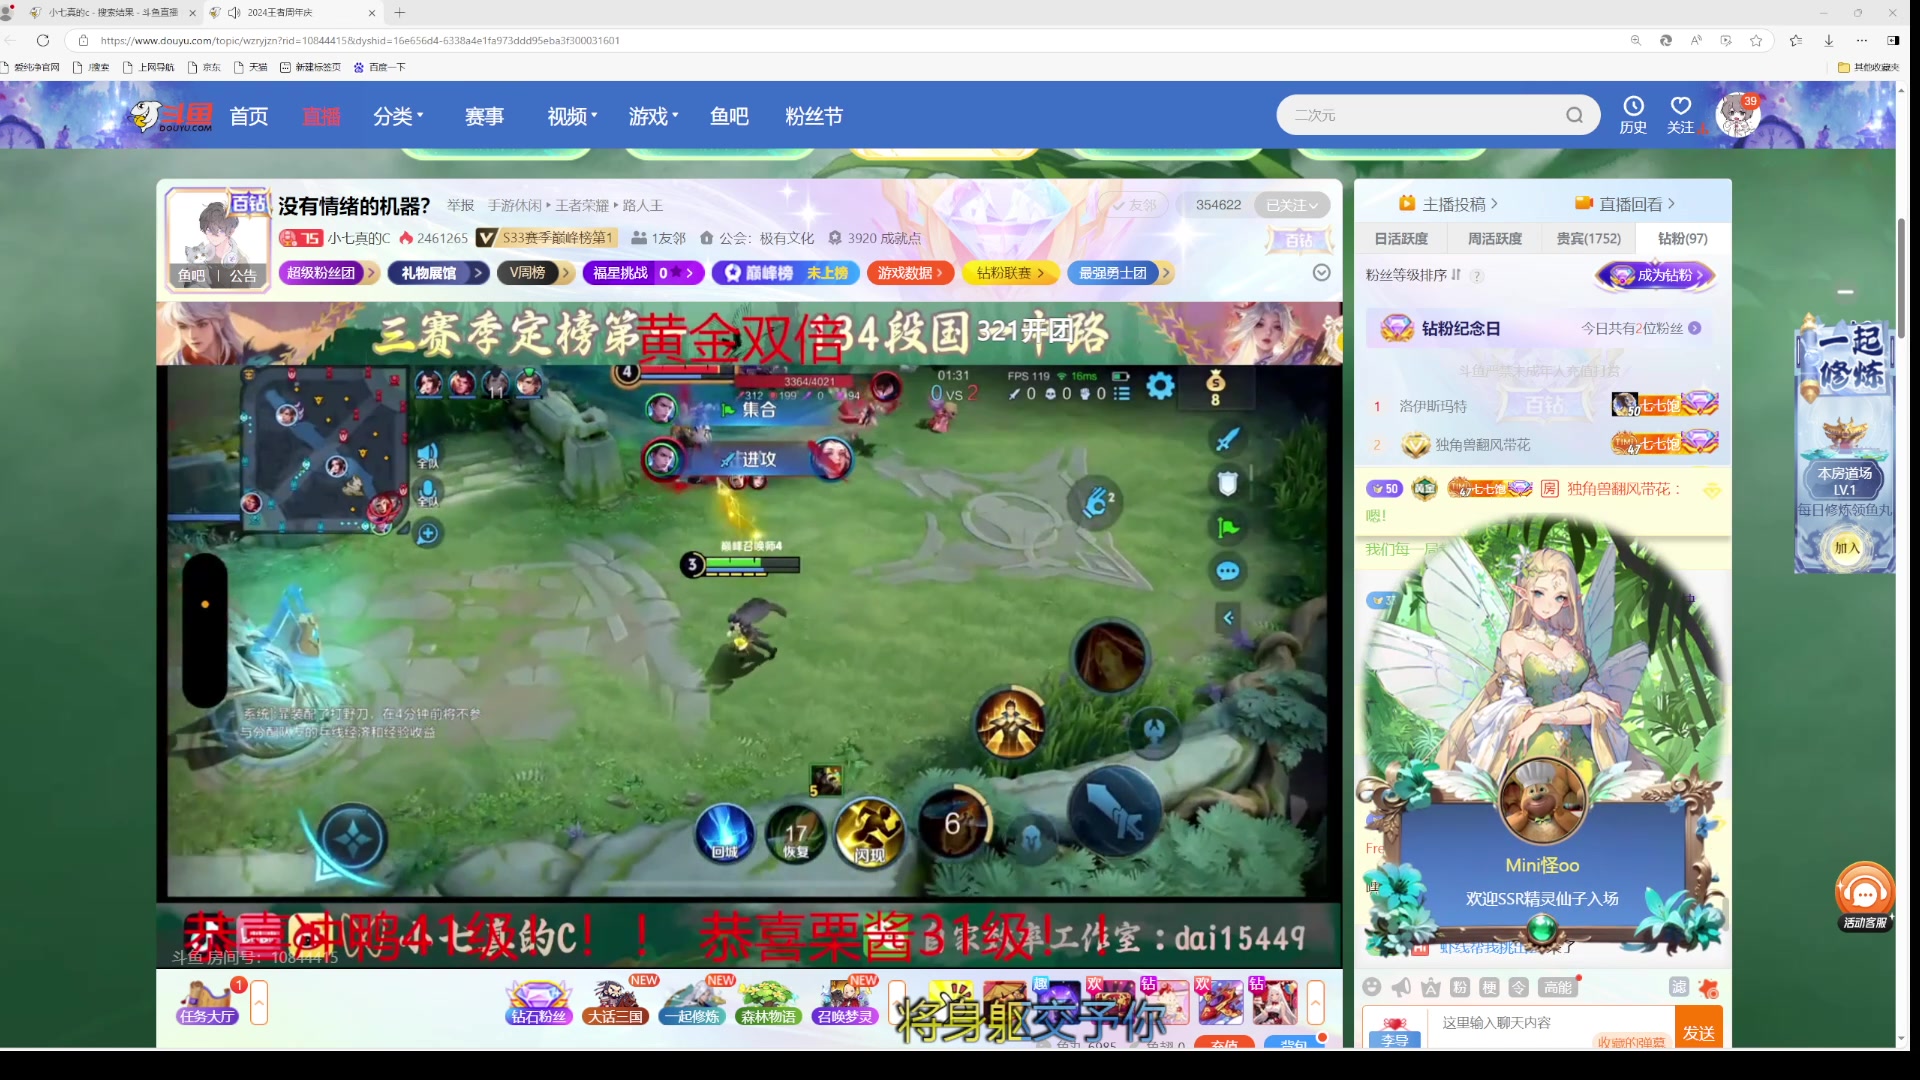Screen dimensions: 1920x1080
Task: Open the 粉丝节 nav item
Action: [x=814, y=116]
